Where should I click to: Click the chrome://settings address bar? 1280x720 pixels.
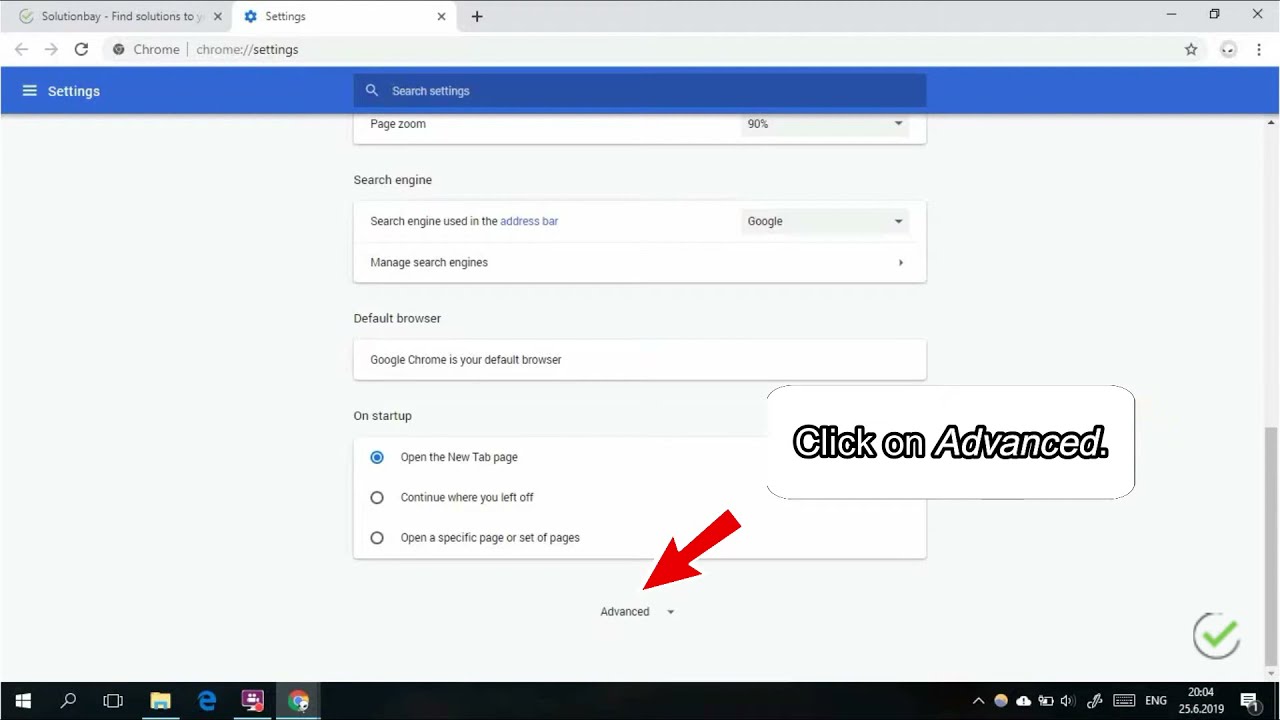coord(640,49)
